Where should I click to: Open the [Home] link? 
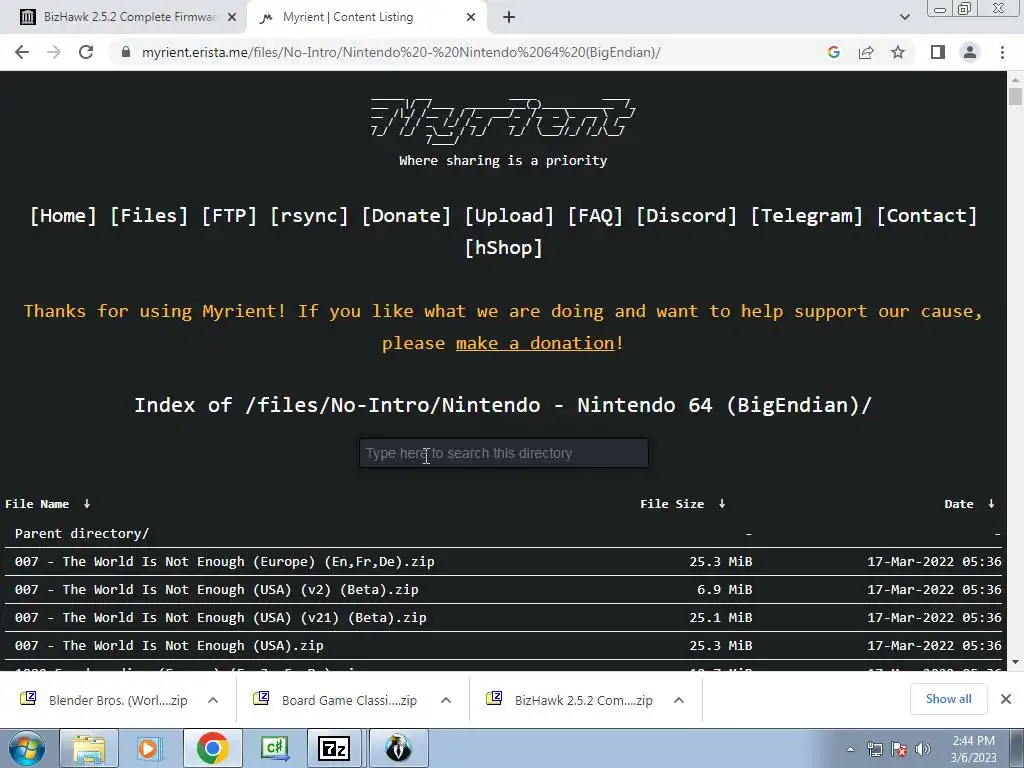tap(63, 216)
